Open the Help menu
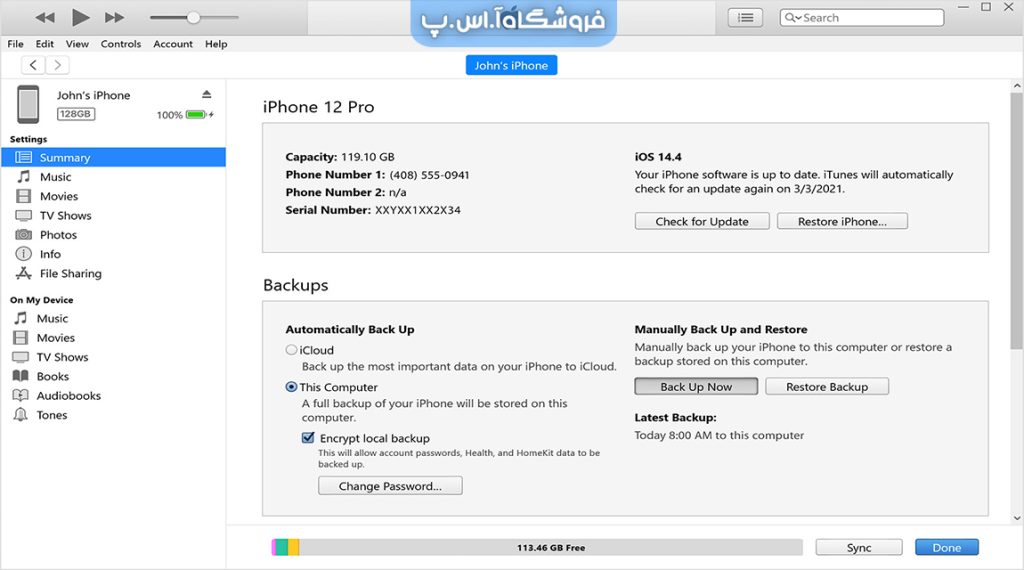Viewport: 1024px width, 570px height. pyautogui.click(x=216, y=44)
